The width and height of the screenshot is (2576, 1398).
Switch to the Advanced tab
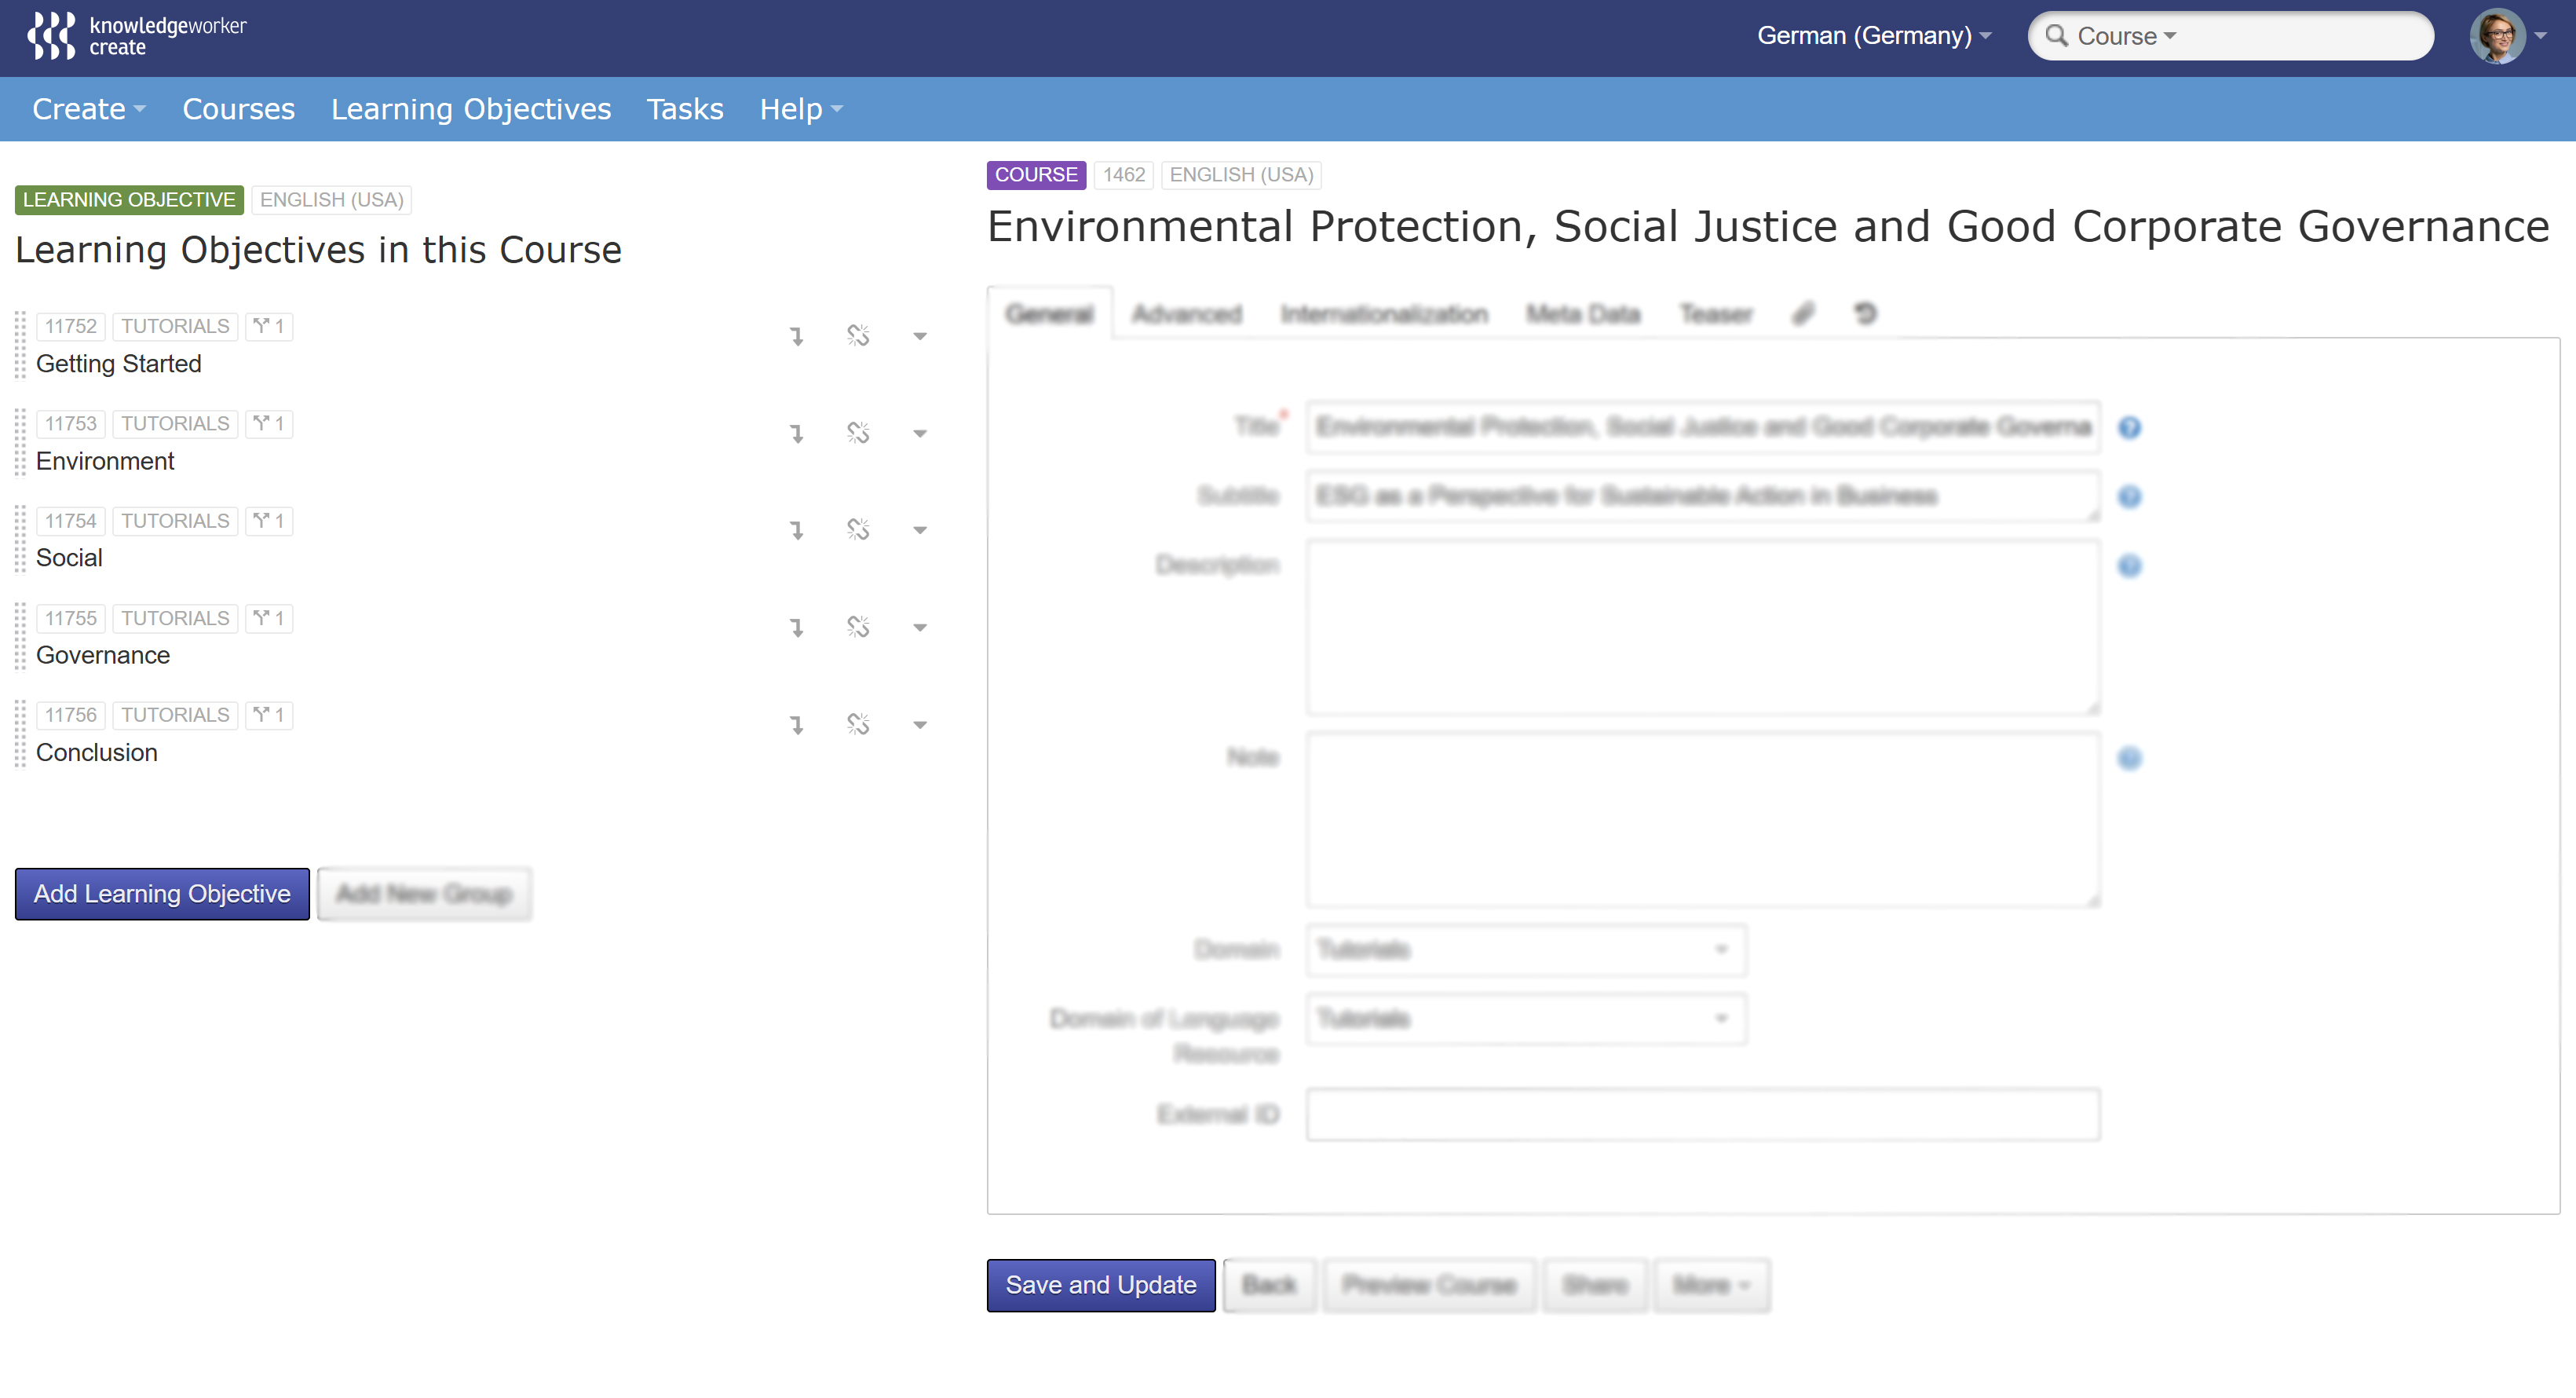point(1186,314)
